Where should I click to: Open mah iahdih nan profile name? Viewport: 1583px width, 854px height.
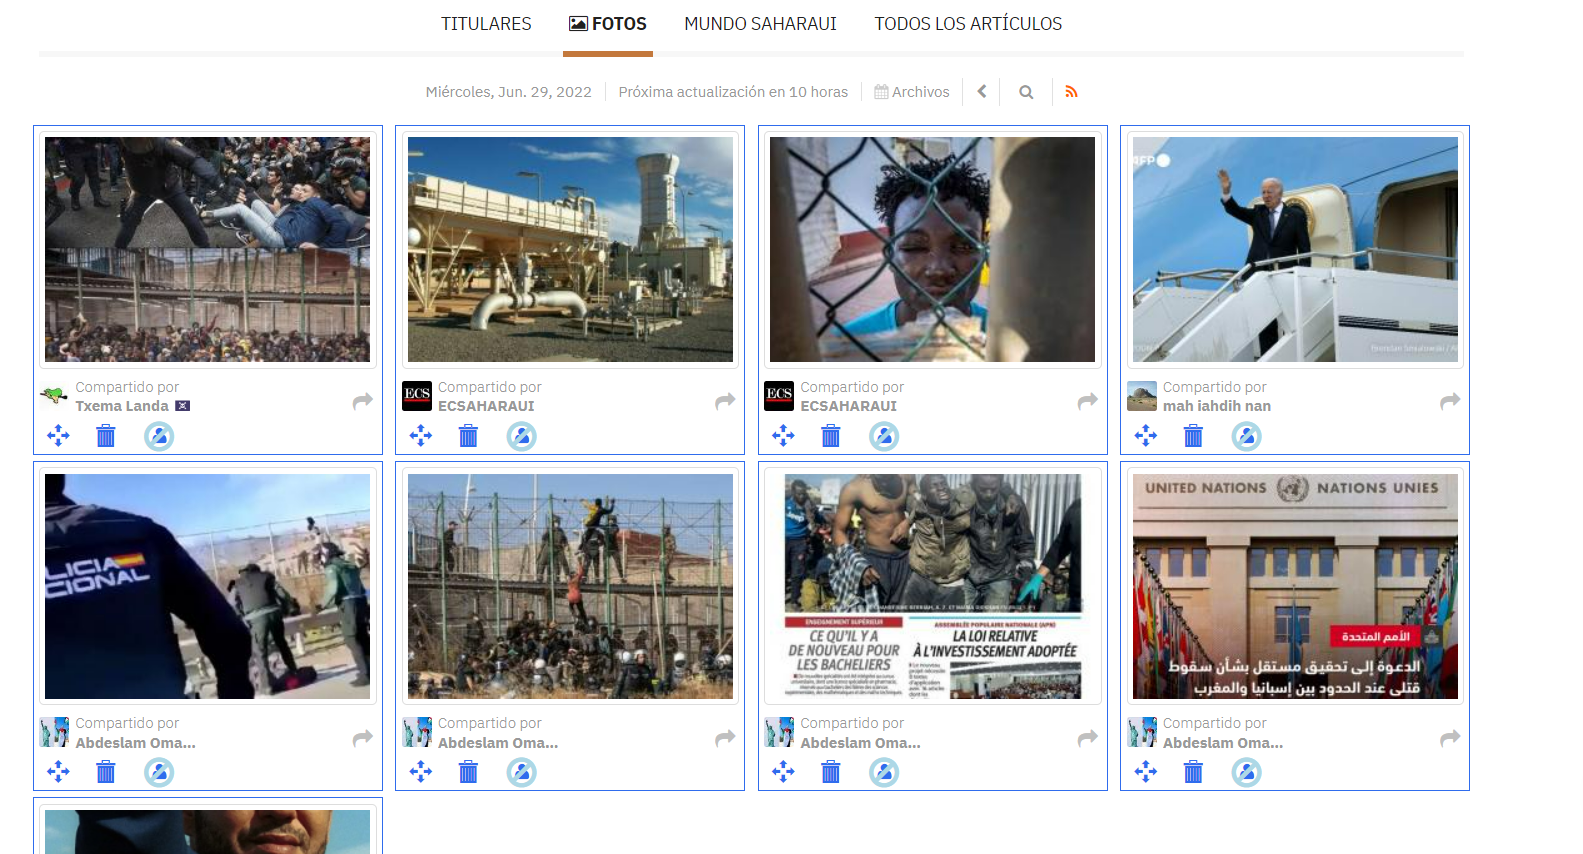(1216, 406)
